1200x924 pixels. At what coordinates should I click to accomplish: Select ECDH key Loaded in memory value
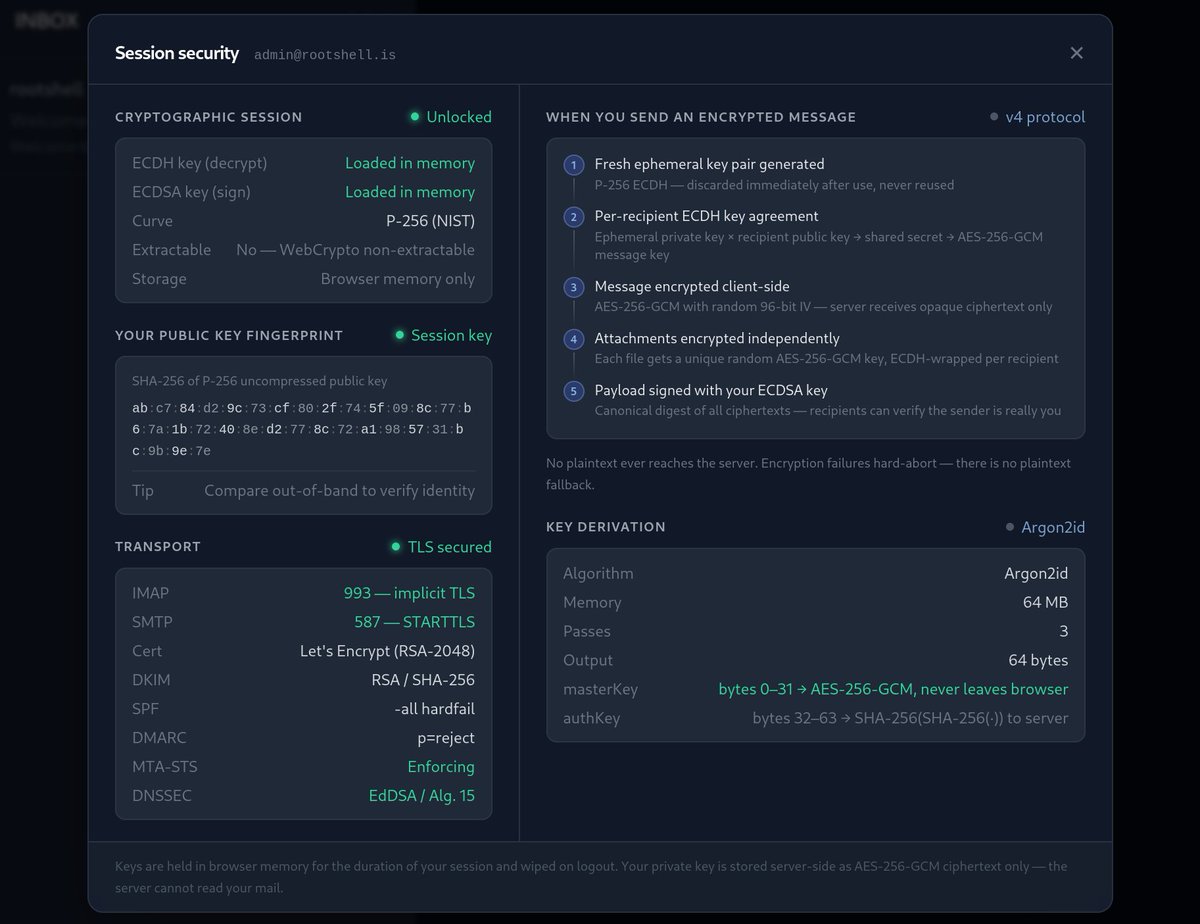pos(410,163)
